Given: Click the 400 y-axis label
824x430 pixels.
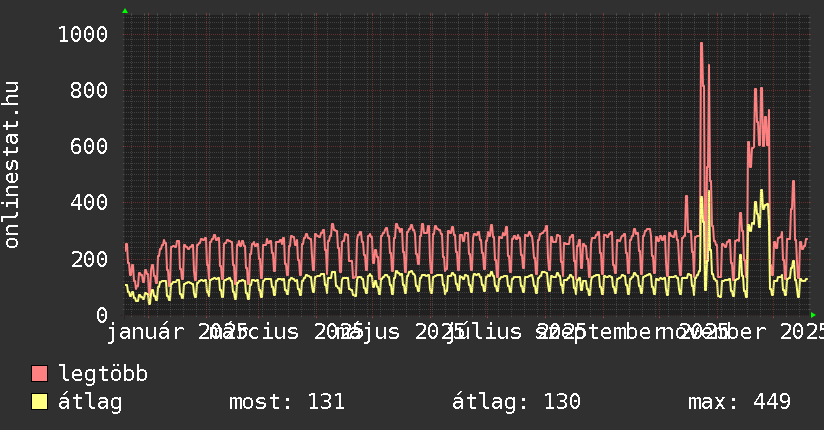Looking at the screenshot, I should tap(88, 203).
